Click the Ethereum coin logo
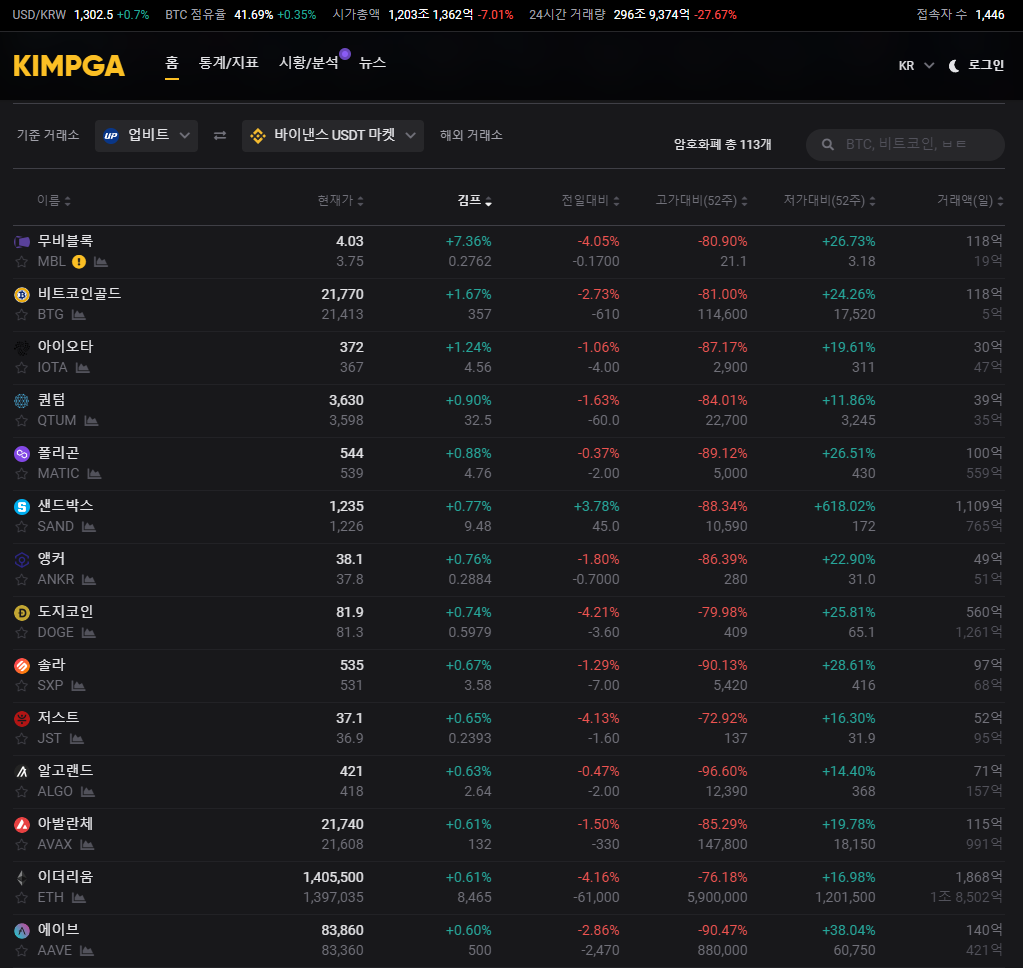The width and height of the screenshot is (1023, 968). [x=22, y=877]
